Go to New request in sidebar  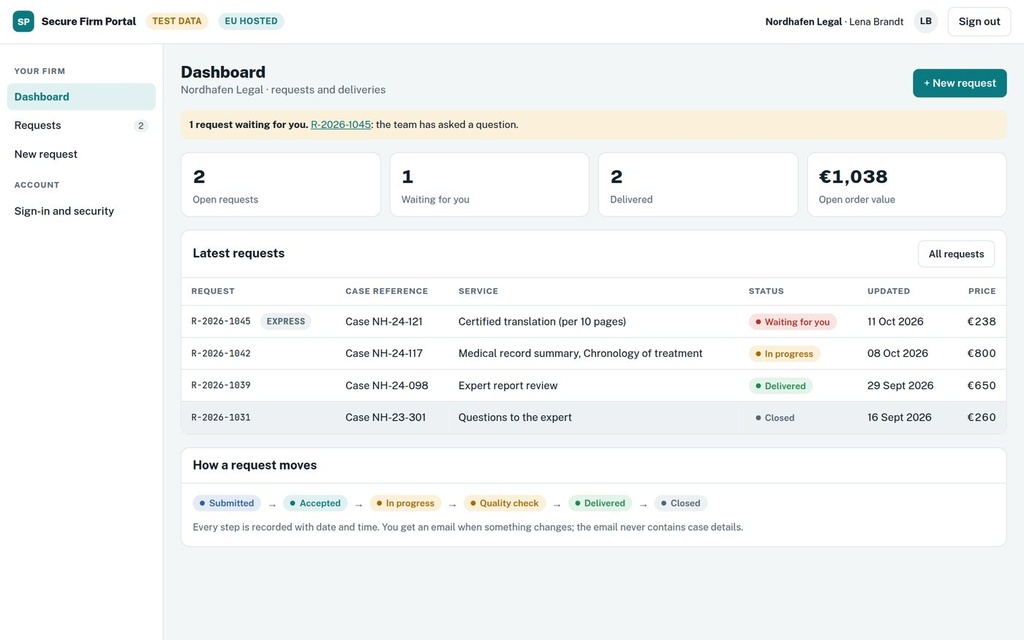pyautogui.click(x=81, y=154)
